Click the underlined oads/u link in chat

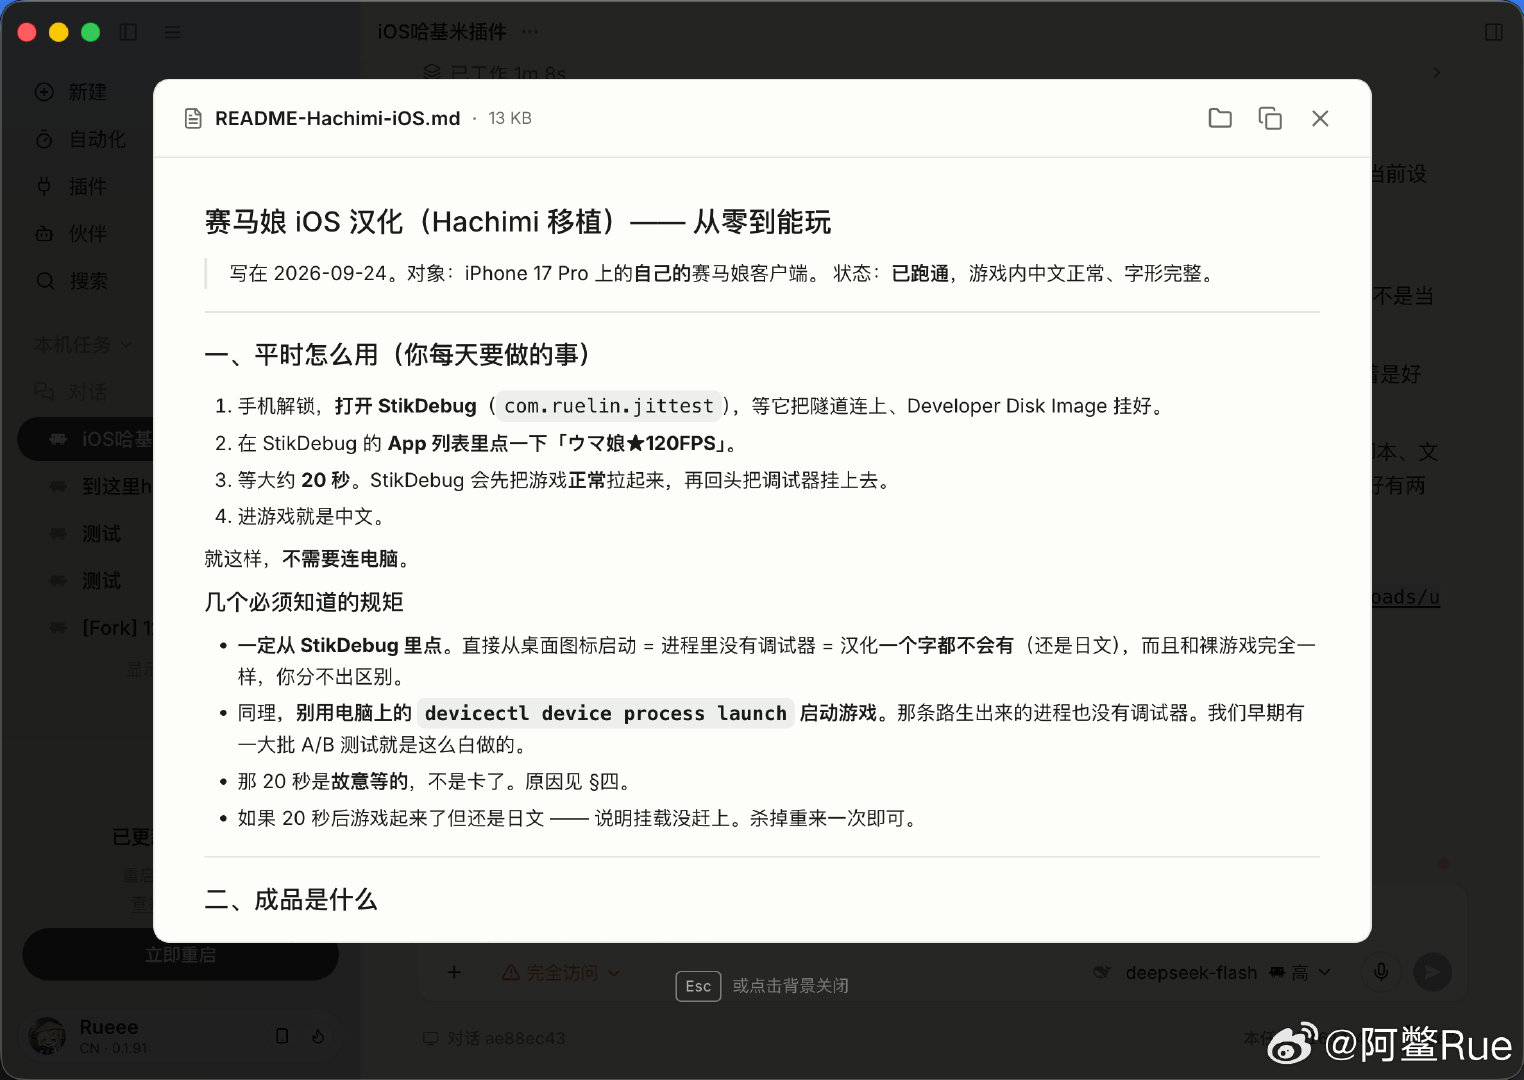click(1405, 597)
